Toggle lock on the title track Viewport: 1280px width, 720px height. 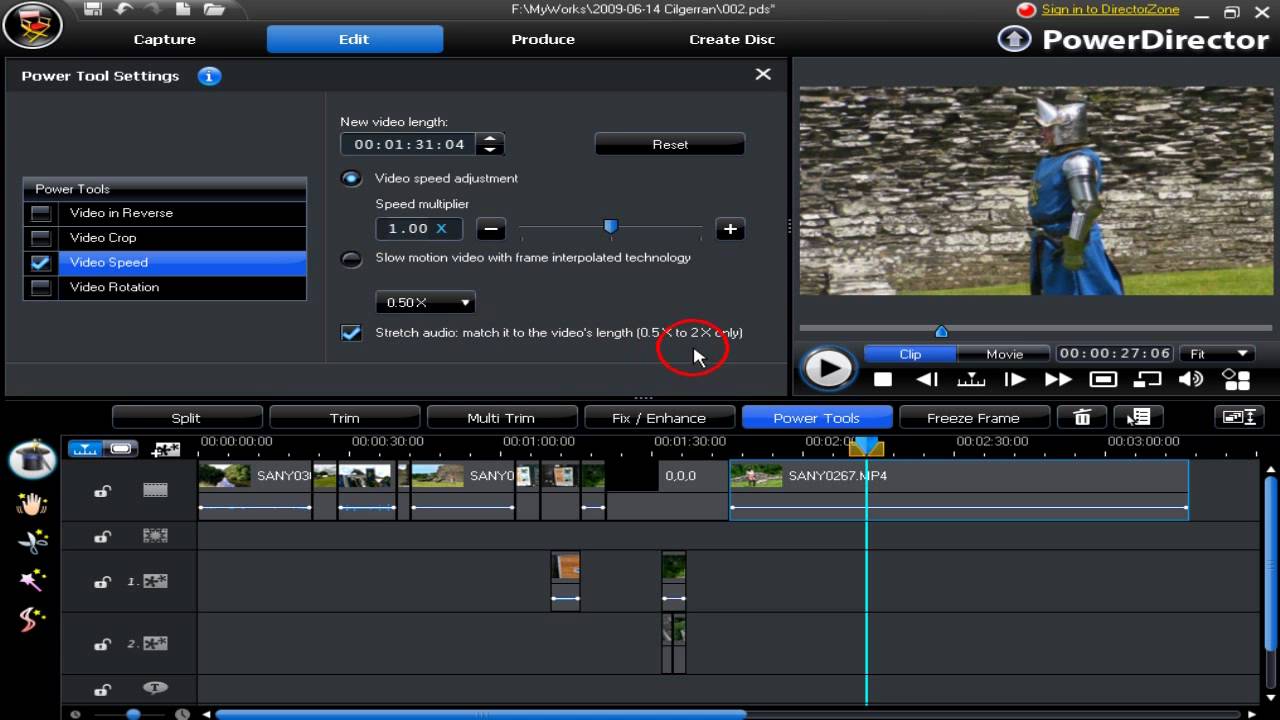102,689
